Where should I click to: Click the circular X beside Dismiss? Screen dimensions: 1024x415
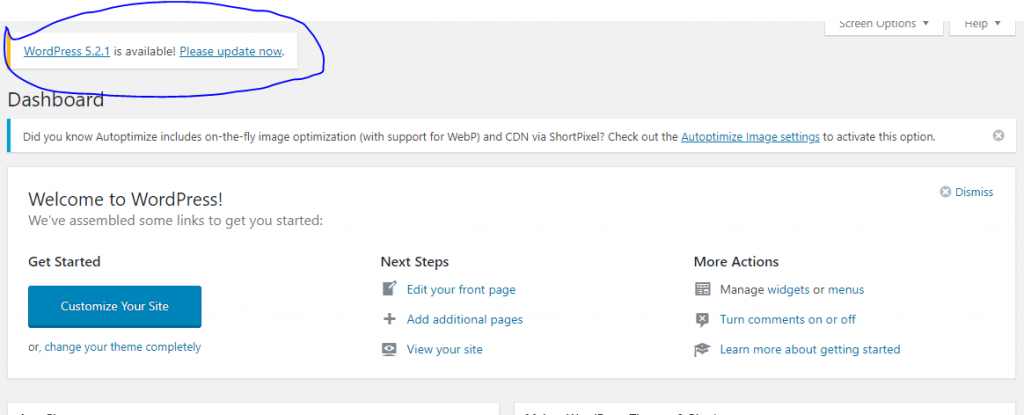coord(945,192)
